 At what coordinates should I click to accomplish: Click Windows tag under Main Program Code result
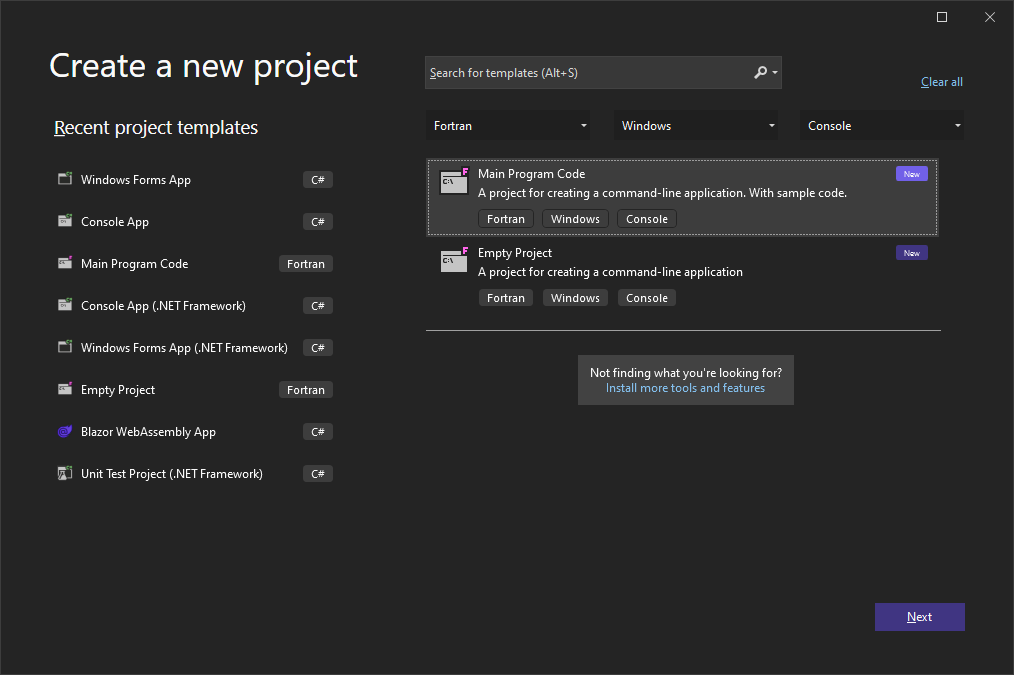(x=576, y=219)
